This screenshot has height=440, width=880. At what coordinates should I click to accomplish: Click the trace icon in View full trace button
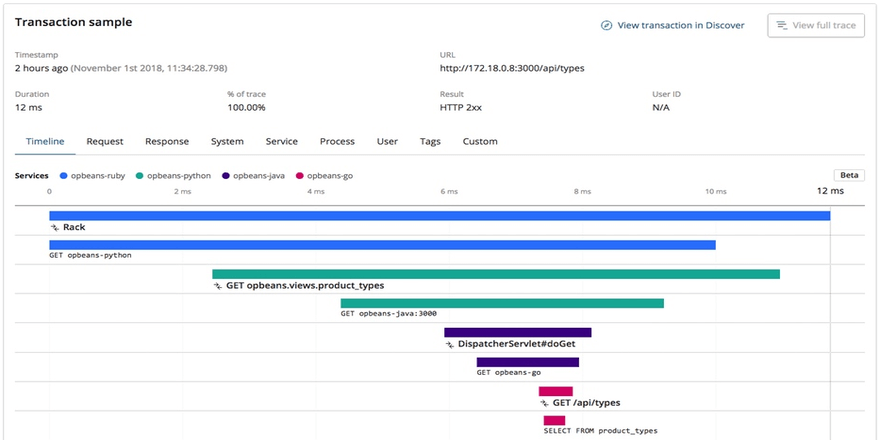click(781, 26)
